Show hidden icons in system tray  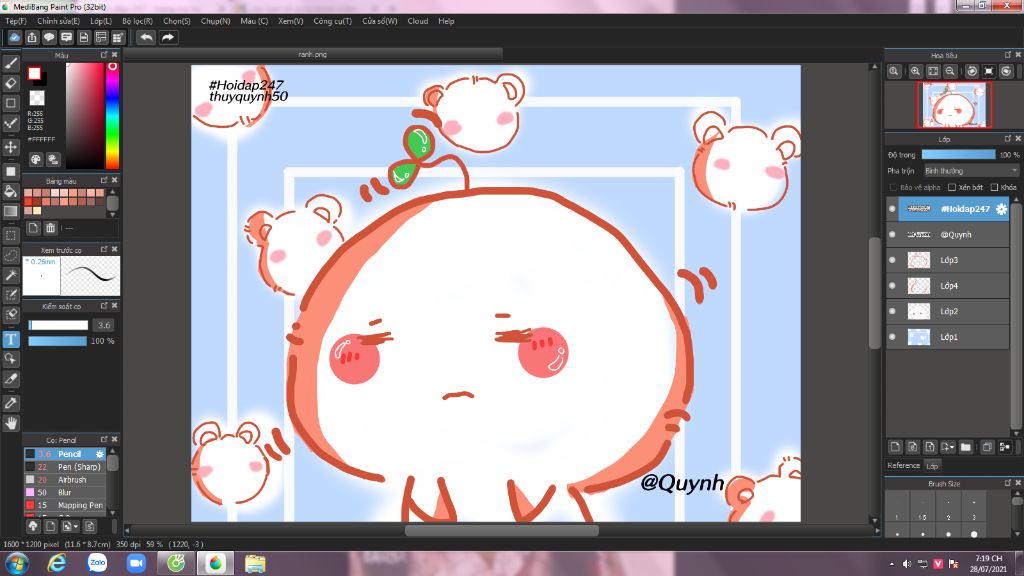(891, 564)
